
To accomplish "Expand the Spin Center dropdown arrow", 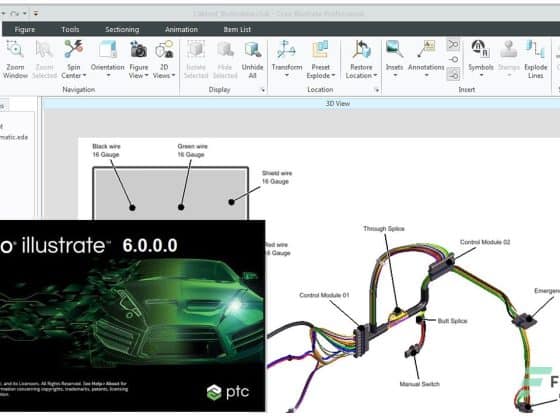I will click(85, 75).
